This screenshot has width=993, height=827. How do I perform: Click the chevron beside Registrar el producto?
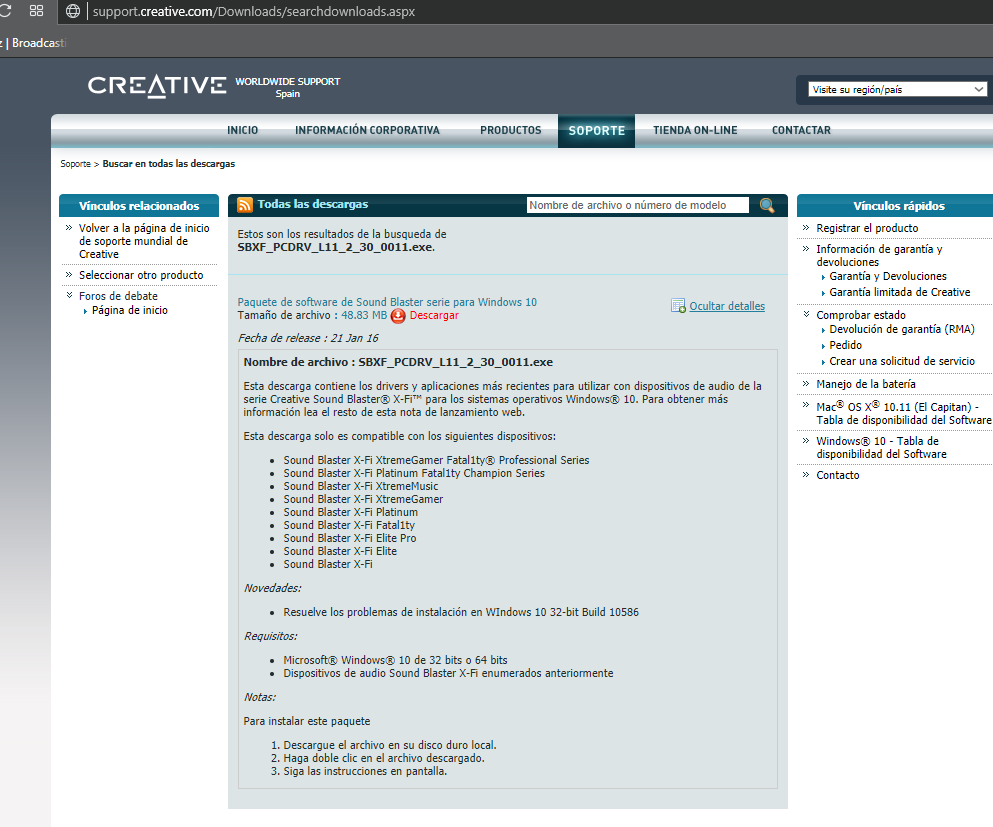coord(806,227)
